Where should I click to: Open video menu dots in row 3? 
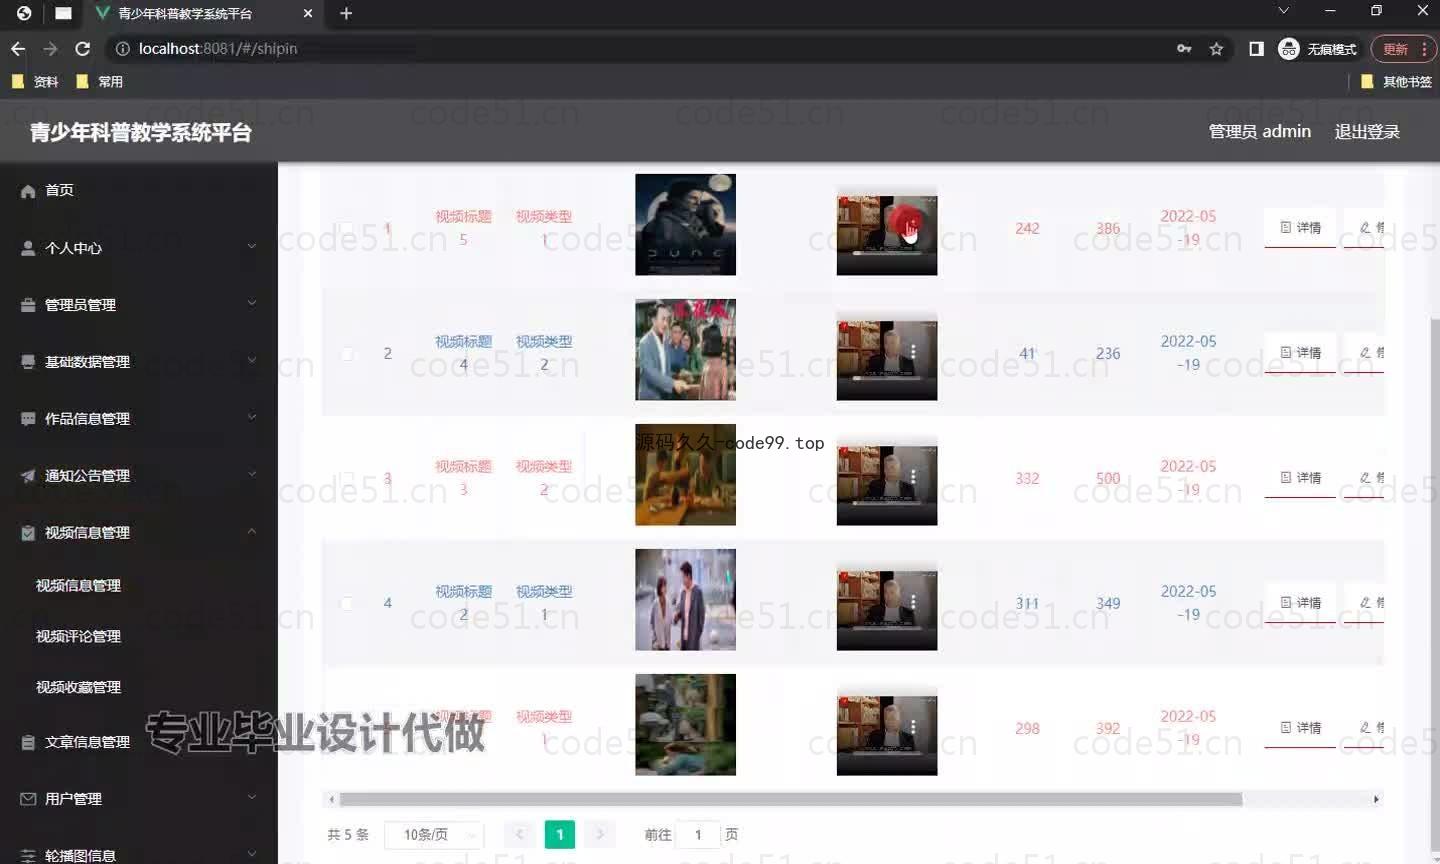pos(913,476)
